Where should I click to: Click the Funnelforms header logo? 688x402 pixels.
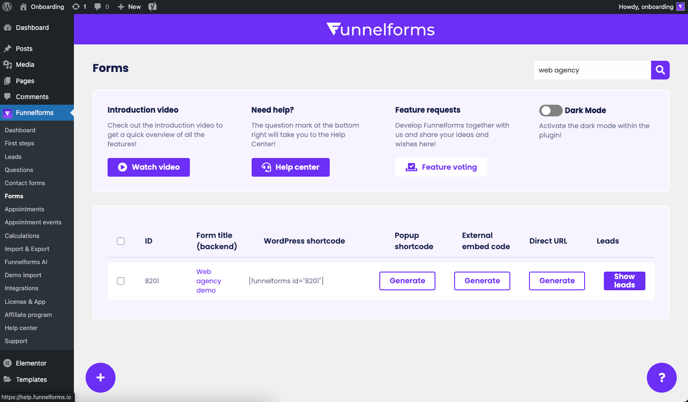pyautogui.click(x=380, y=29)
